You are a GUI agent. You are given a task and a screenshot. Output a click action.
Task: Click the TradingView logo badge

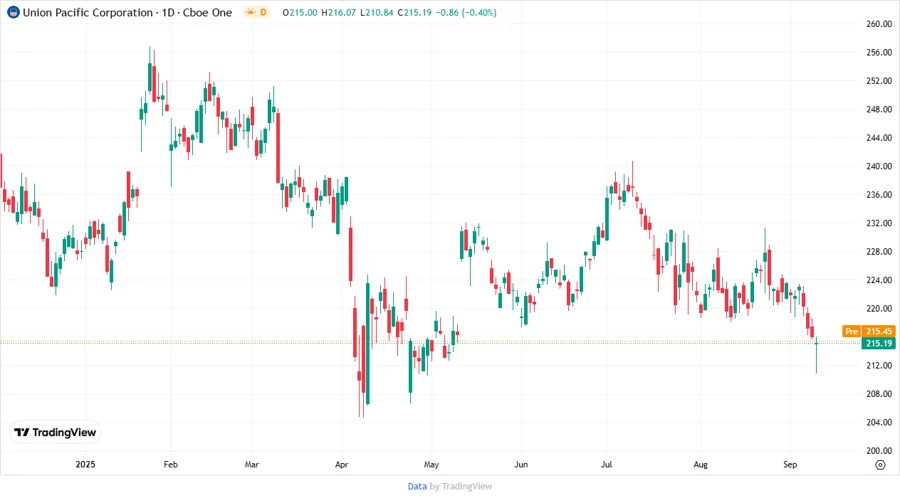click(55, 433)
